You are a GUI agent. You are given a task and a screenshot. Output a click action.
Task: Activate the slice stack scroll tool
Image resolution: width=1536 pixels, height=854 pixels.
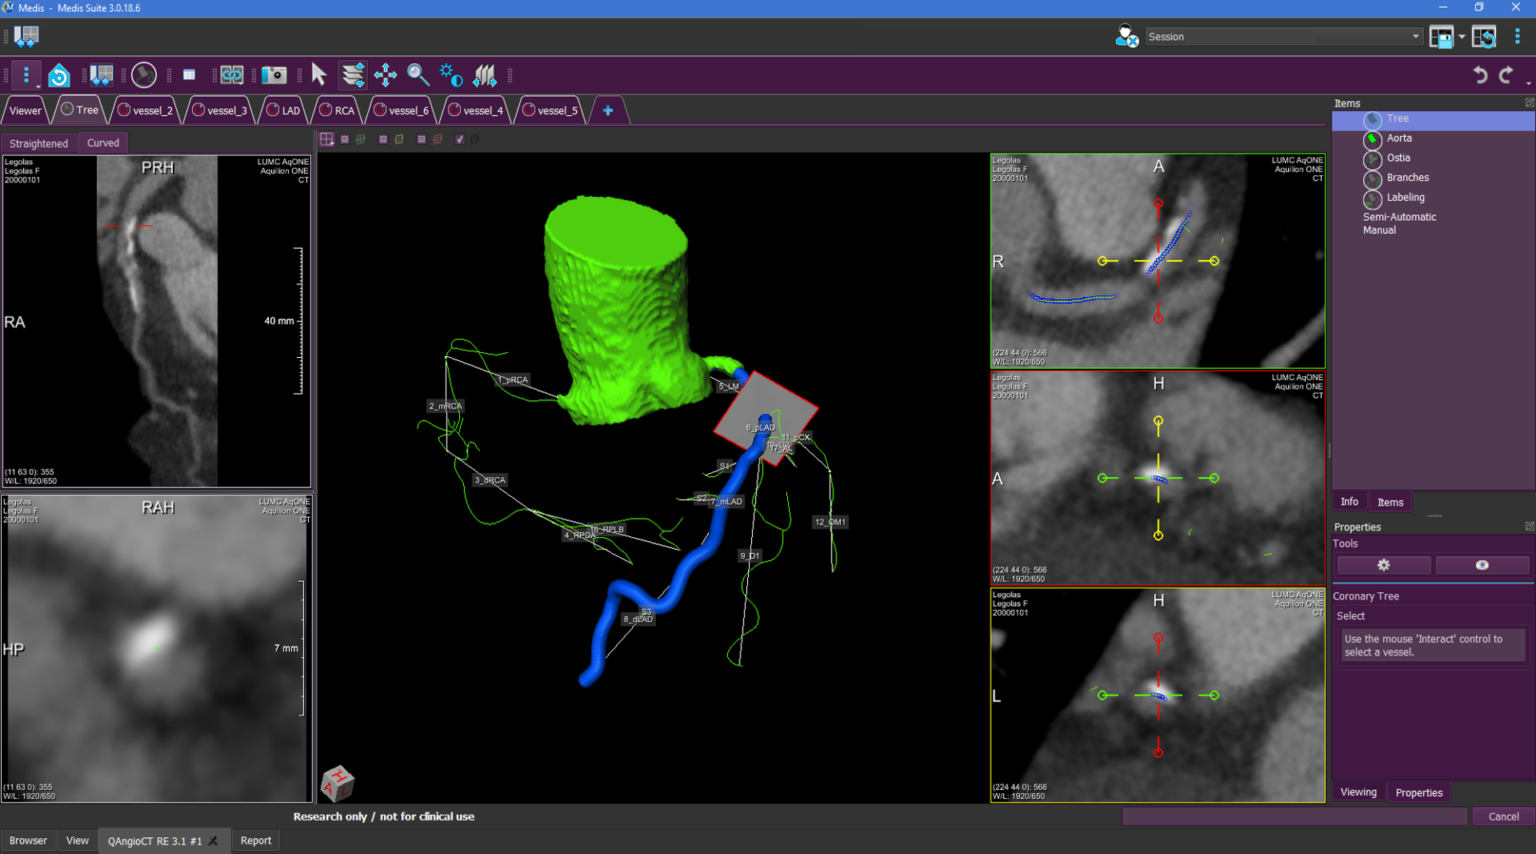pos(353,75)
